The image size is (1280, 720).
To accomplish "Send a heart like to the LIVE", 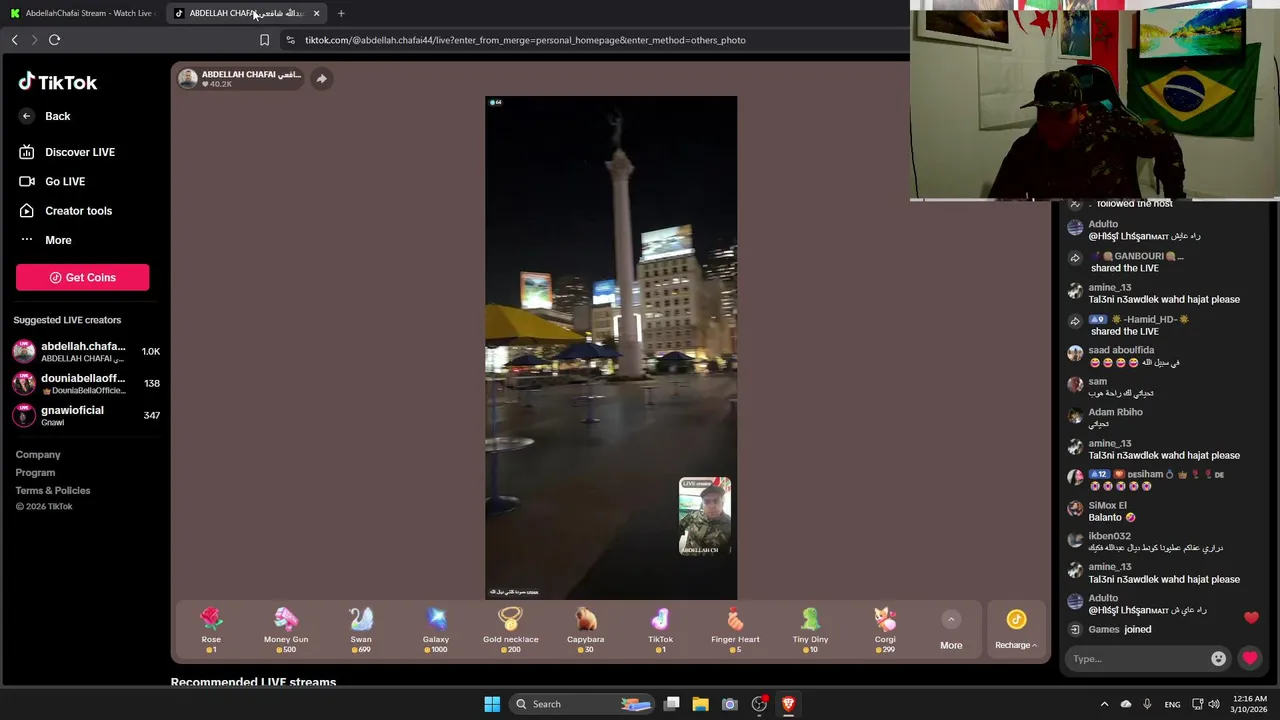I will click(1250, 658).
